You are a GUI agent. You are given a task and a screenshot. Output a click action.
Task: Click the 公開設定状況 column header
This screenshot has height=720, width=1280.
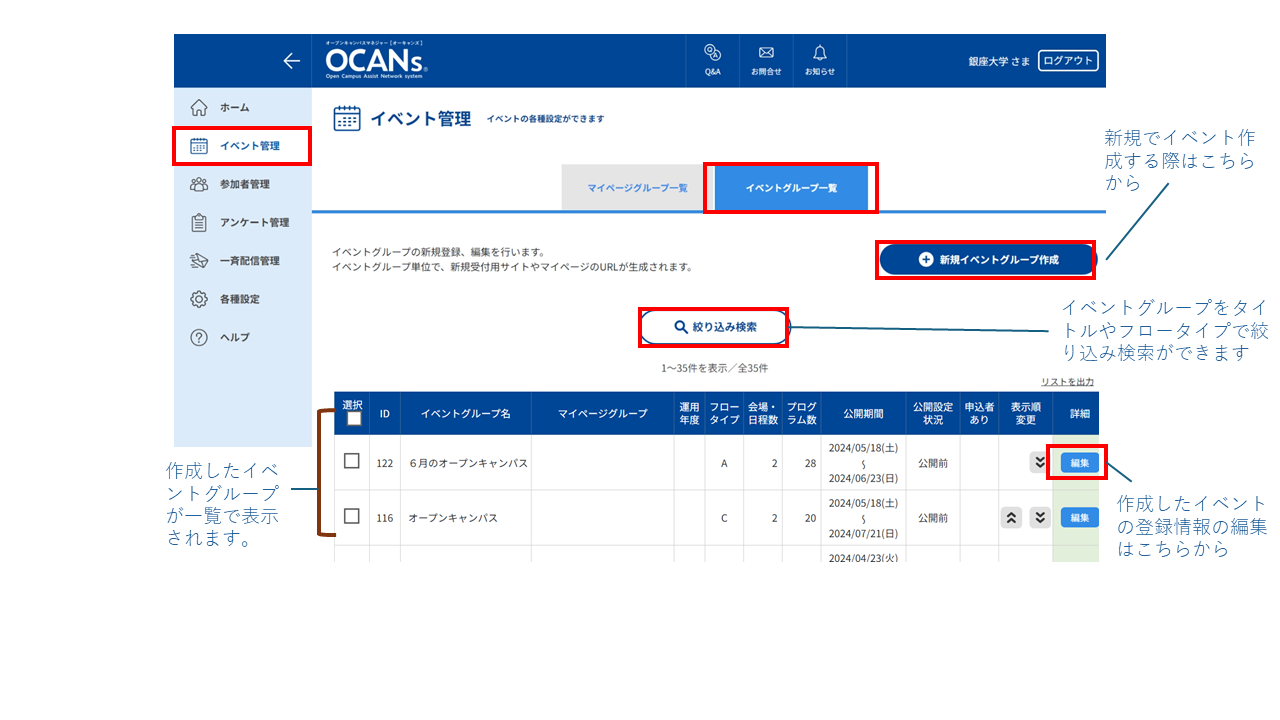[932, 413]
